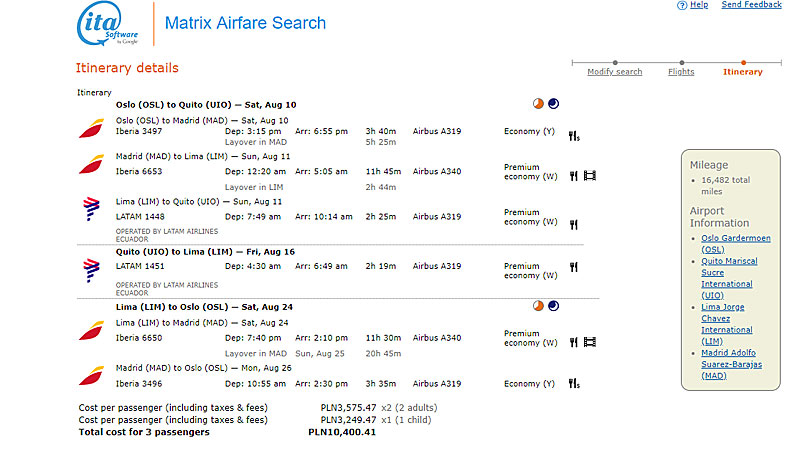
Task: Click orange sun icon on Lima to Oslo
Action: point(538,306)
